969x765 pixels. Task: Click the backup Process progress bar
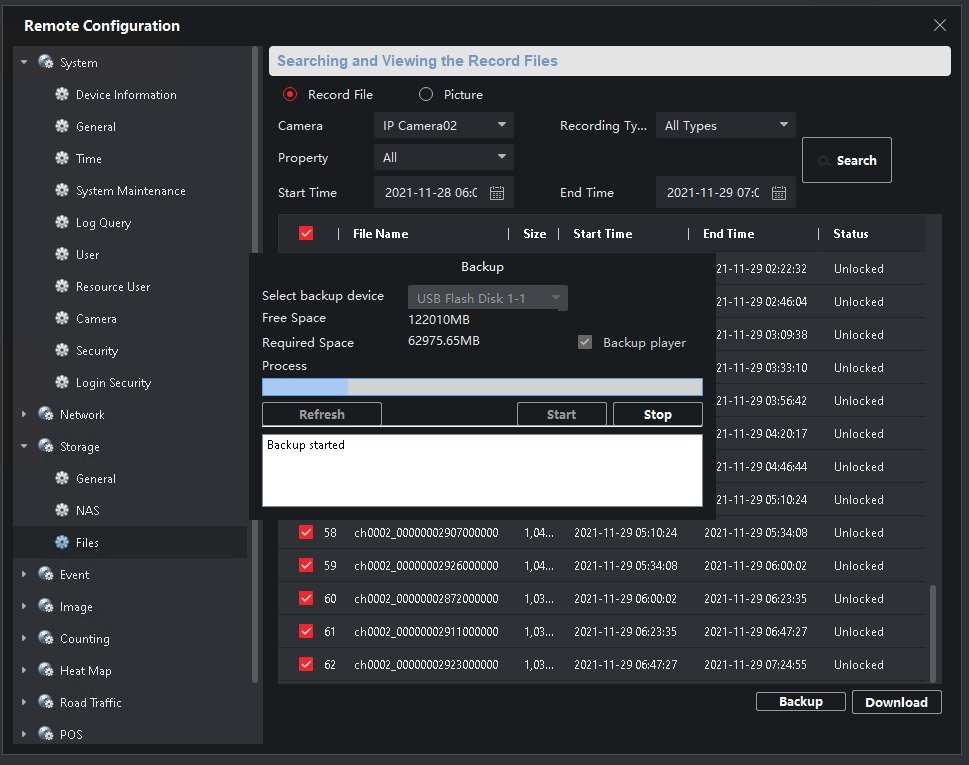[x=481, y=387]
